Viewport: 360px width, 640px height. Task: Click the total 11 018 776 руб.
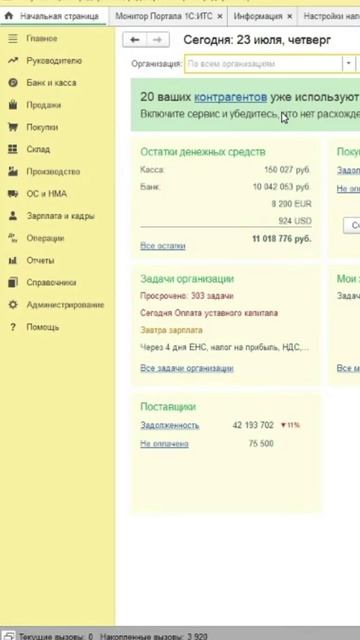coord(282,239)
